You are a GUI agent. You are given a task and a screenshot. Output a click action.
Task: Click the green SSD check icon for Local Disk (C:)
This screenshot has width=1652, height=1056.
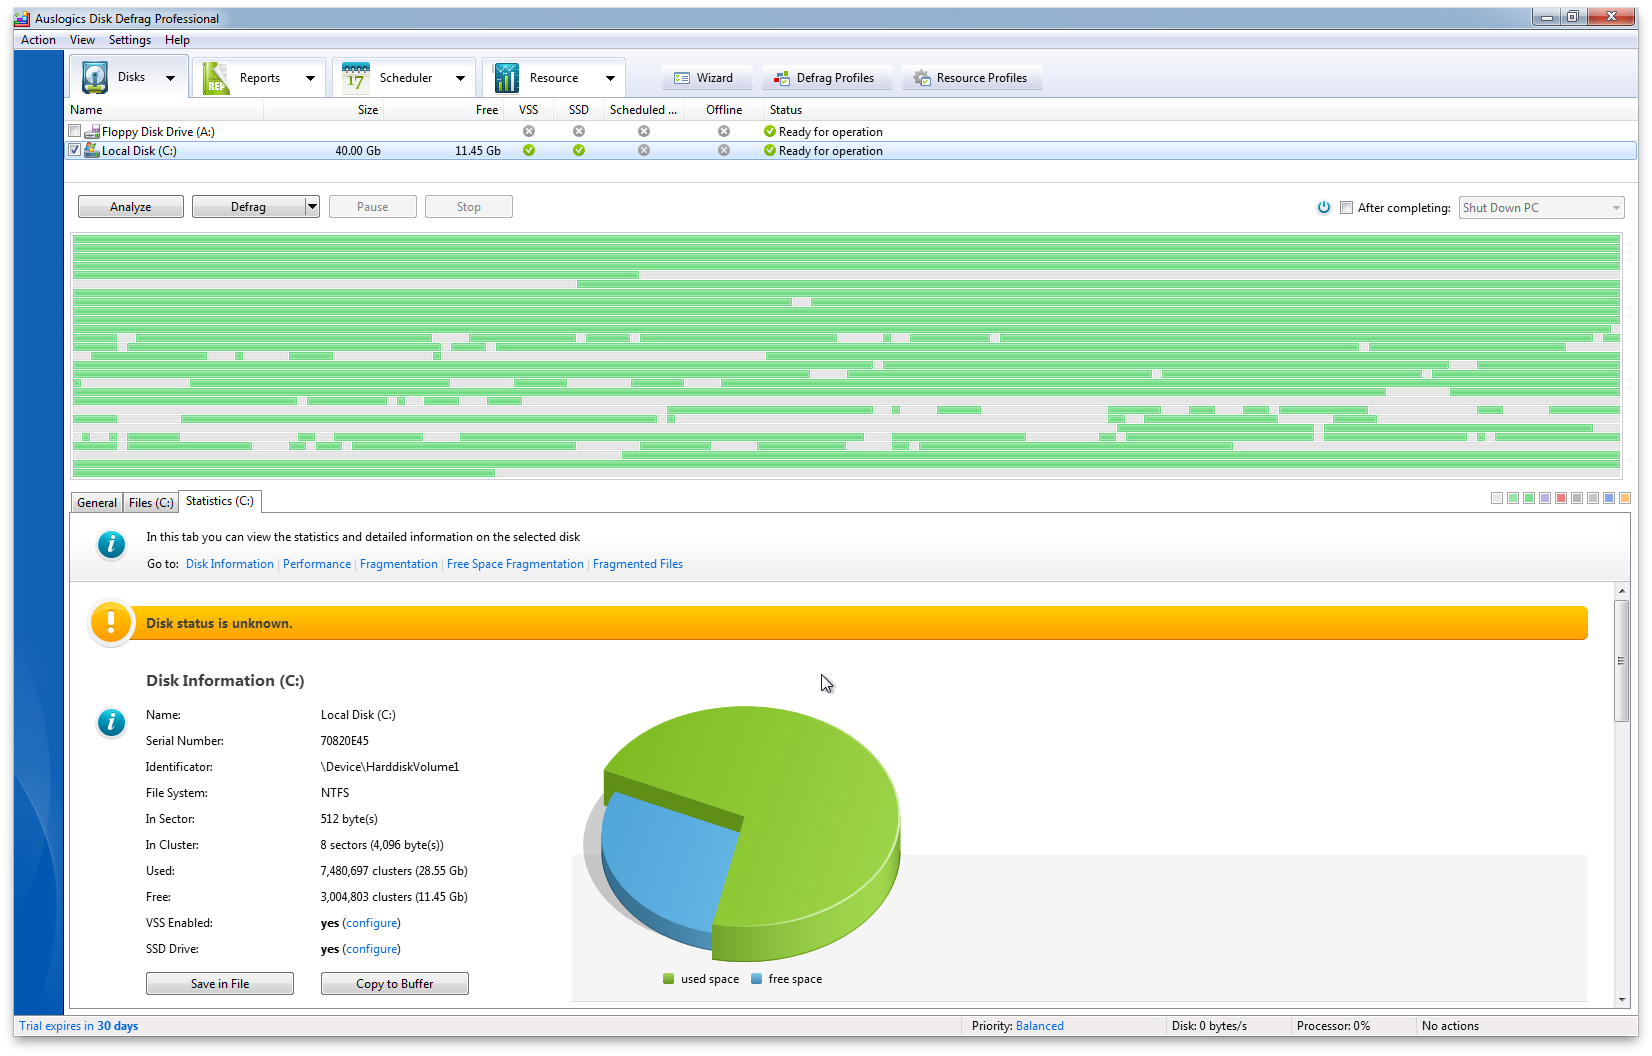579,150
